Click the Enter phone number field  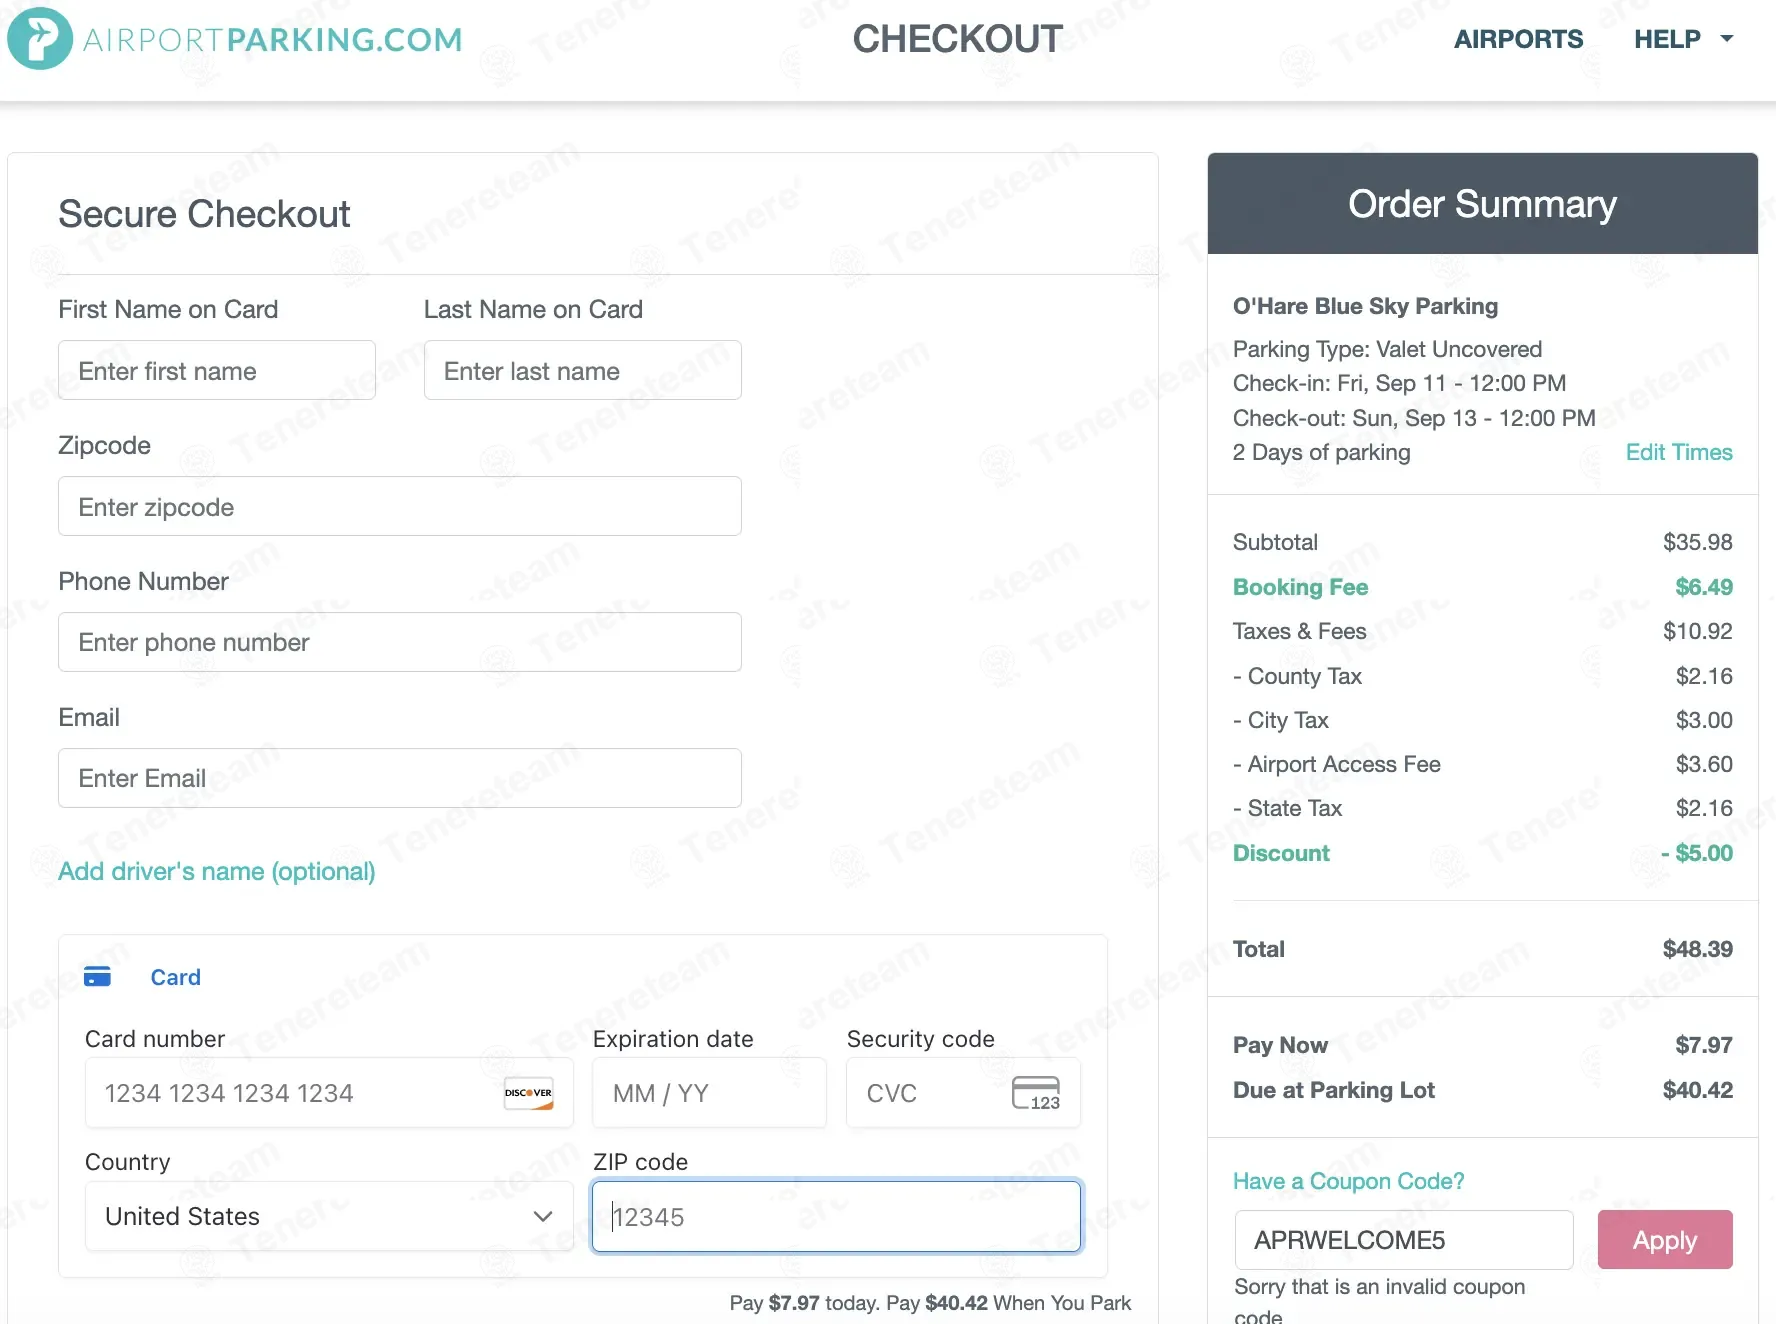click(x=400, y=642)
